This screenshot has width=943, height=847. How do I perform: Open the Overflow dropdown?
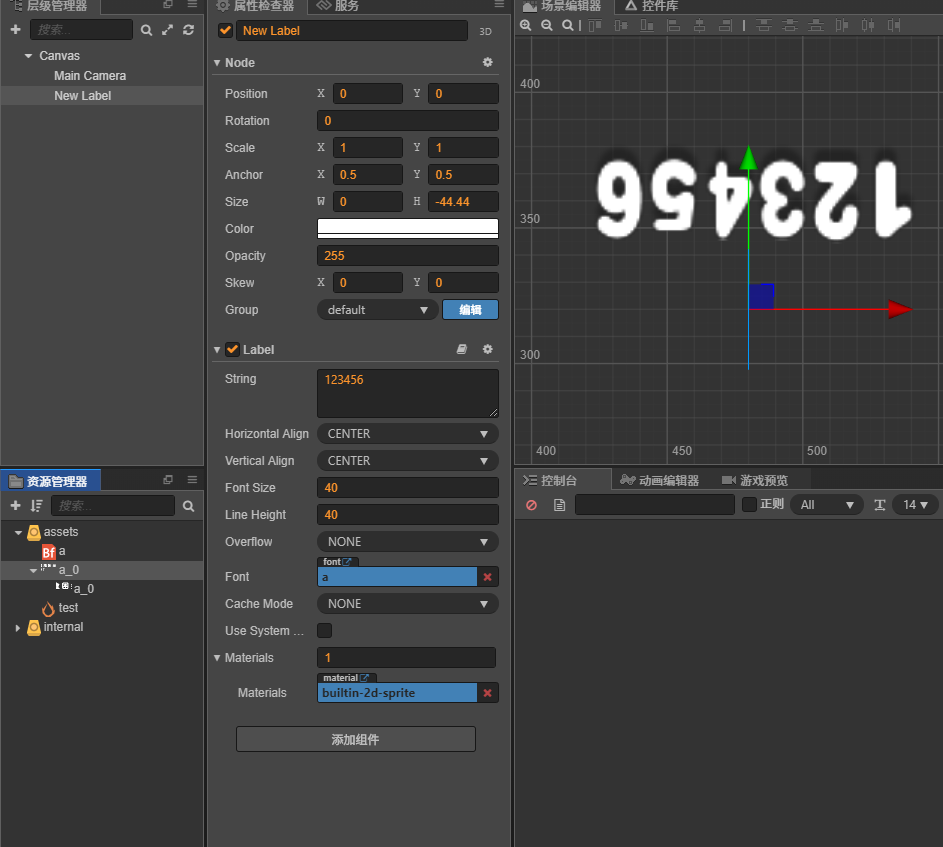pos(407,542)
